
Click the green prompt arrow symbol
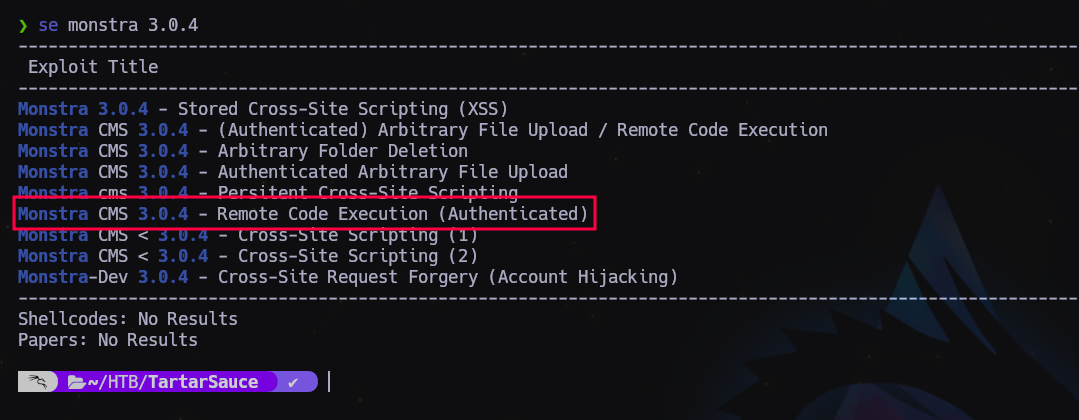point(23,25)
